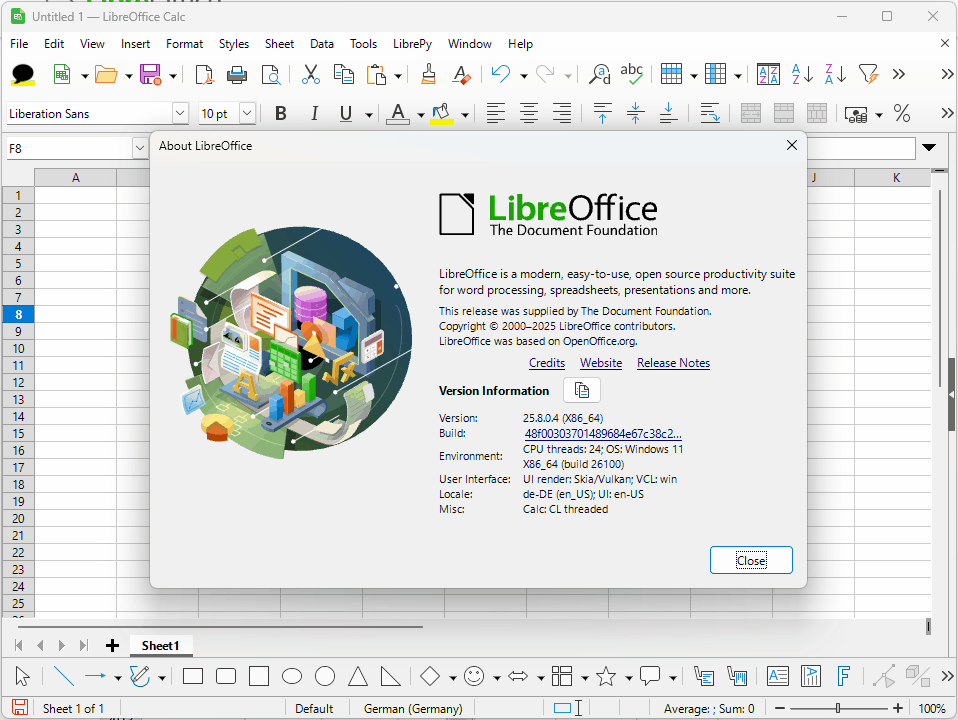Screen dimensions: 958x720
Task: Select the Isosceles Triangle shape tool
Action: coord(358,676)
